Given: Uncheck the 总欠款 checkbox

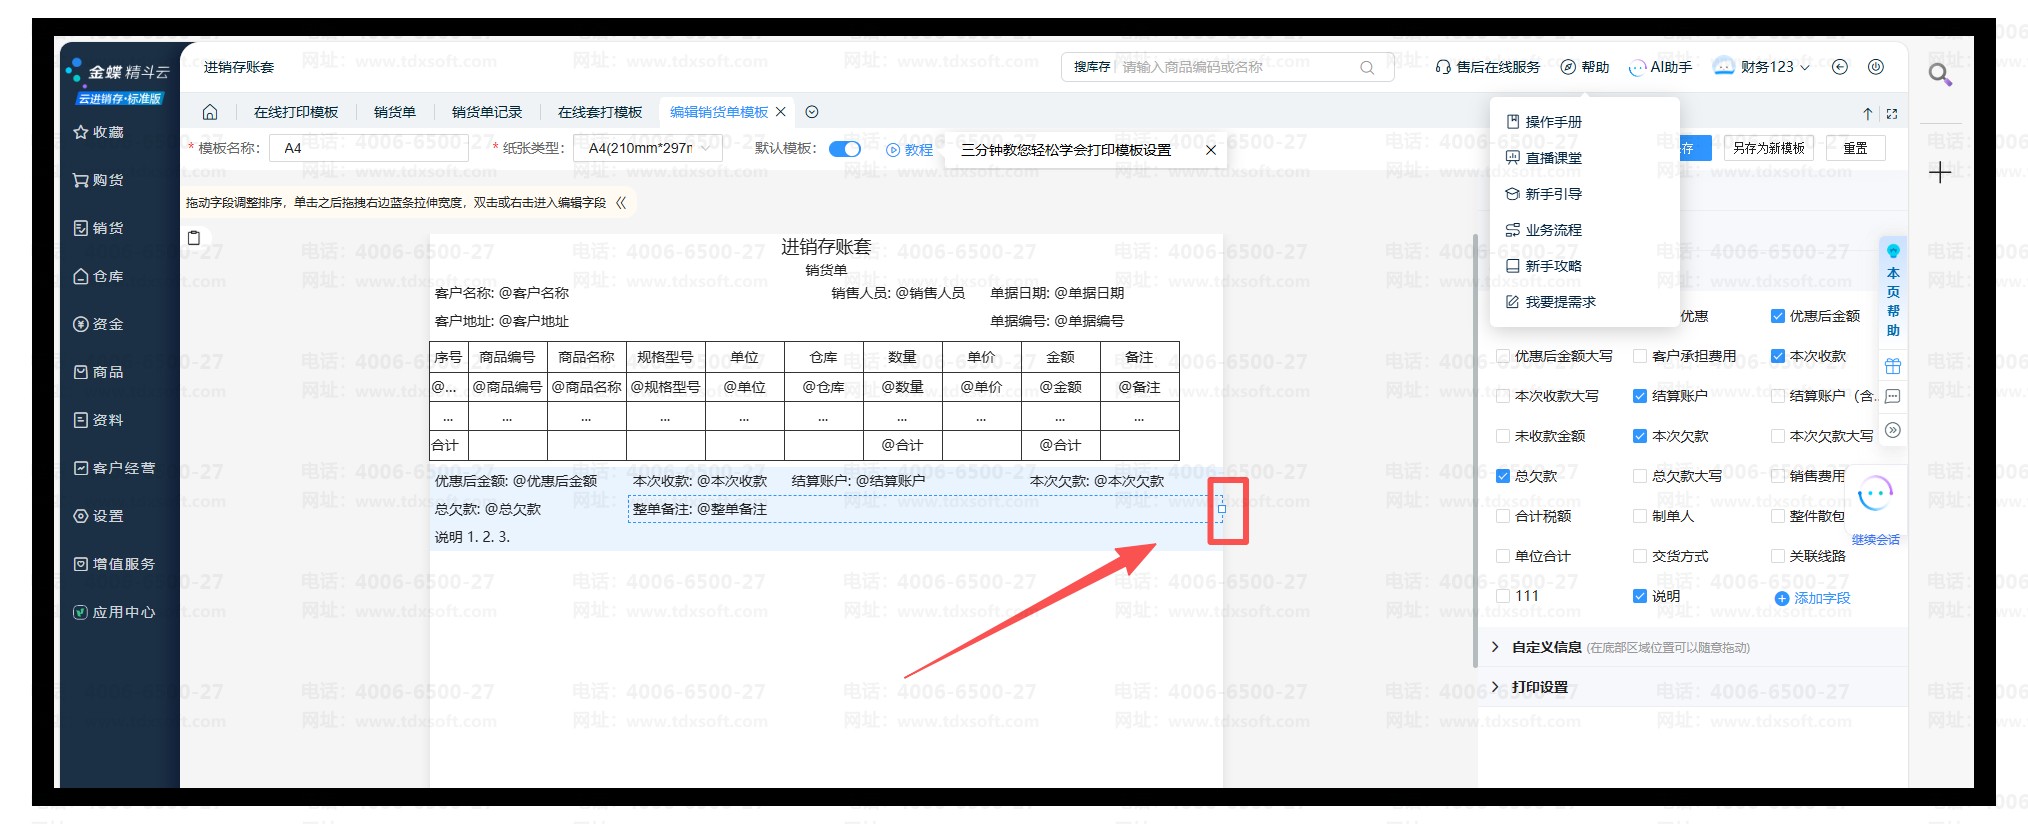Looking at the screenshot, I should (x=1502, y=476).
